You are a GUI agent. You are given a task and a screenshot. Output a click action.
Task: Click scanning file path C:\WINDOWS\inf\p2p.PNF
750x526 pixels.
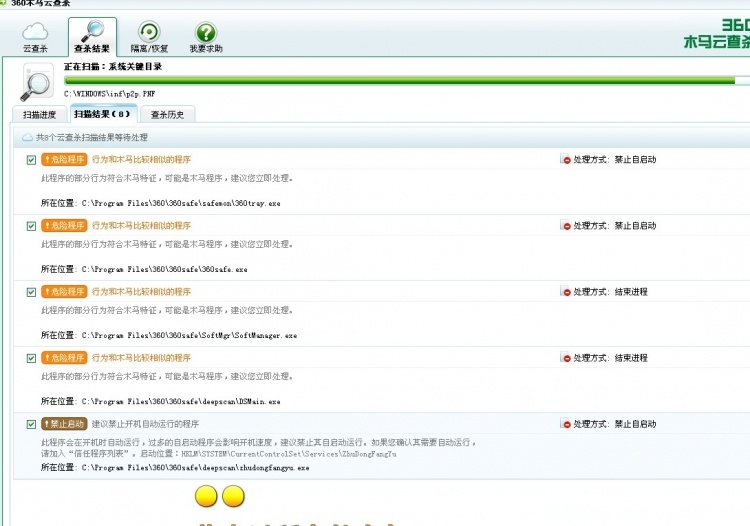click(x=110, y=94)
